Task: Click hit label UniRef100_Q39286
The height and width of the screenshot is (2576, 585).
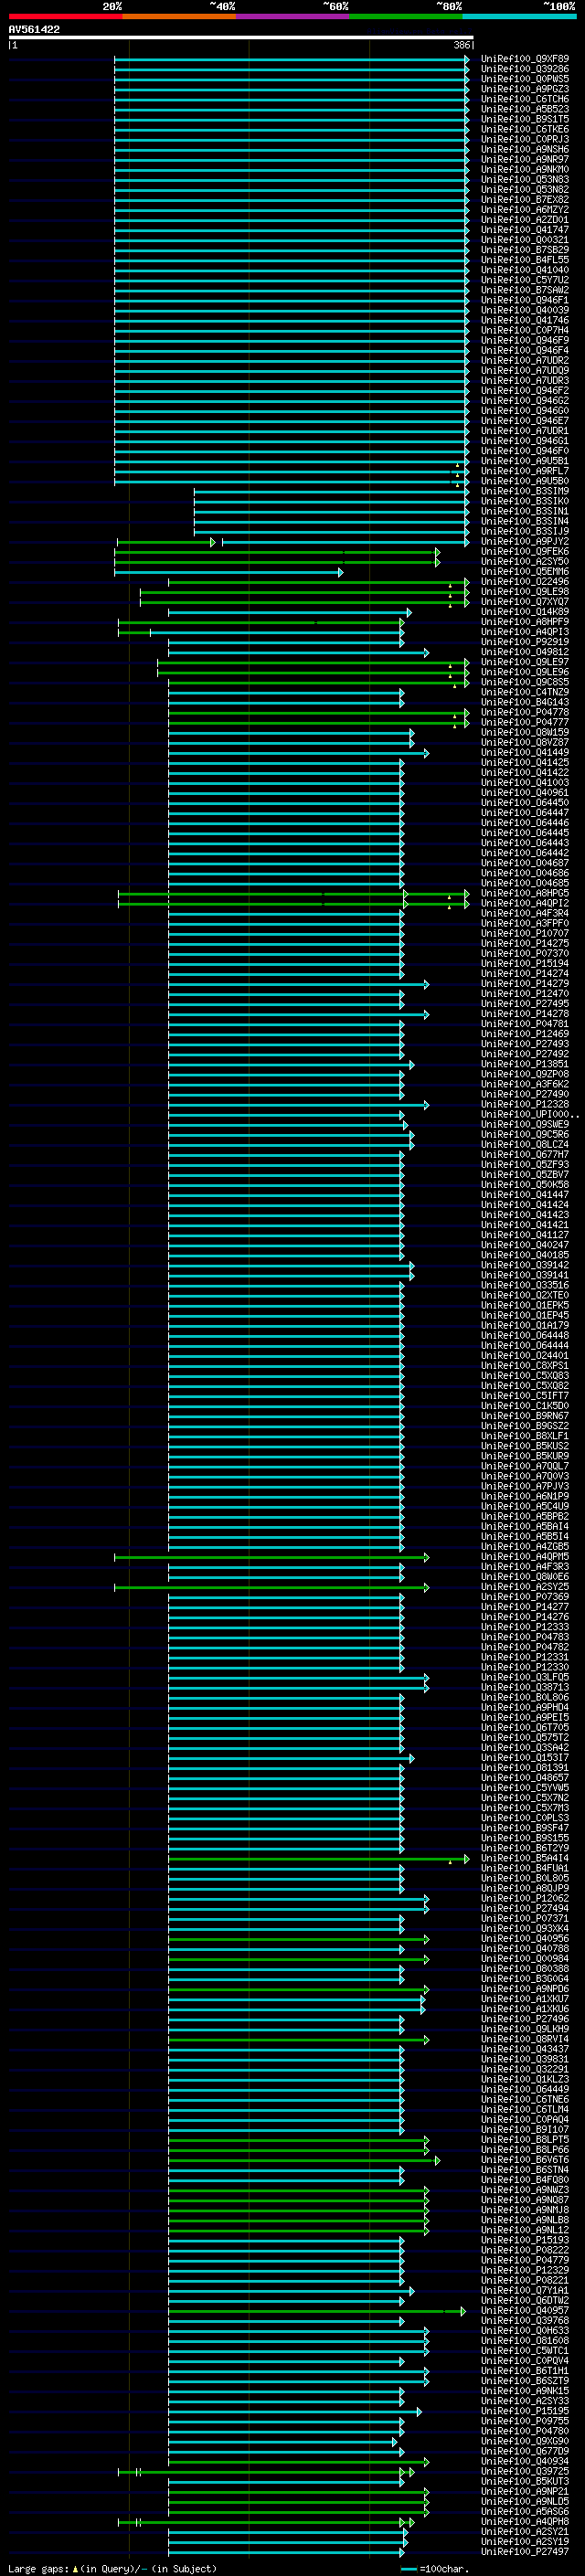Action: [x=525, y=69]
